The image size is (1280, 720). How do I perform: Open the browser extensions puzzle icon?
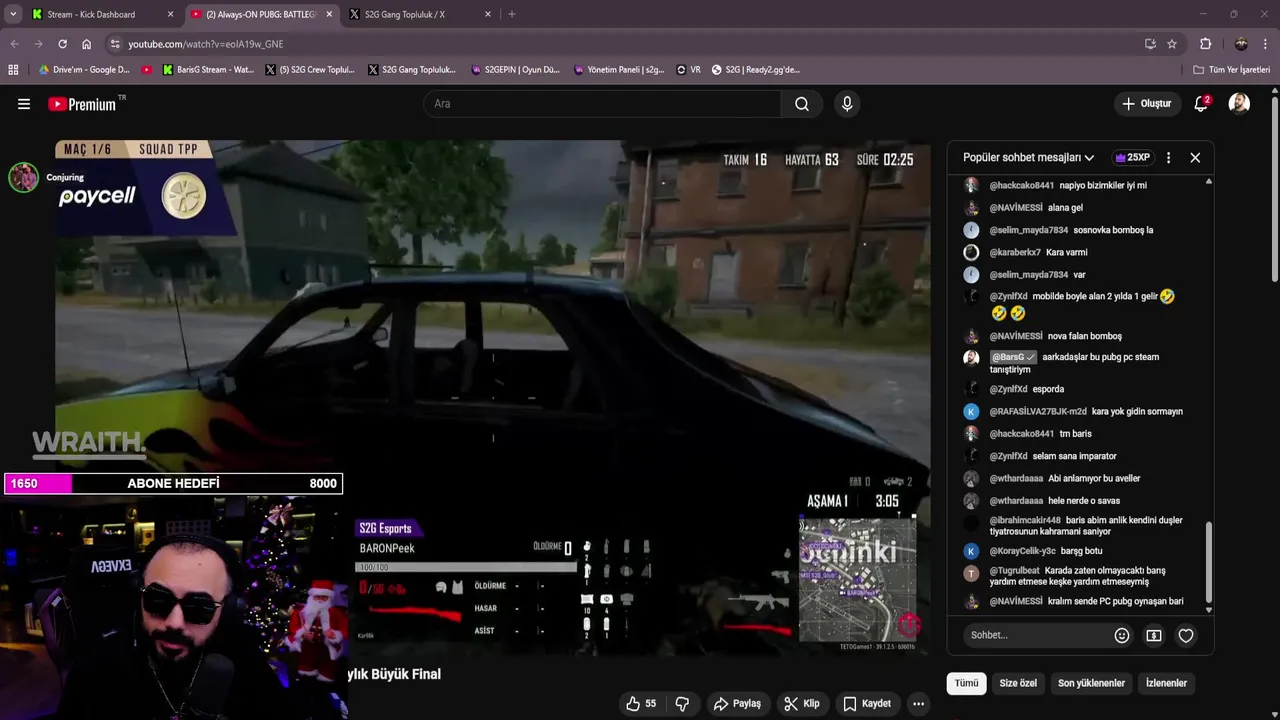[x=1205, y=44]
